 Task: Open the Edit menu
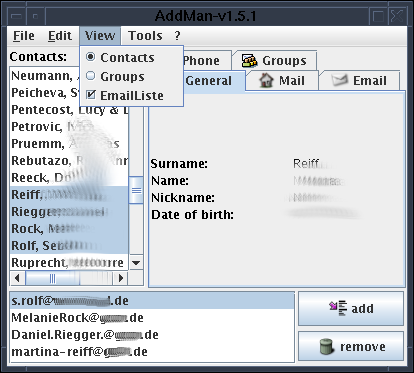[60, 36]
